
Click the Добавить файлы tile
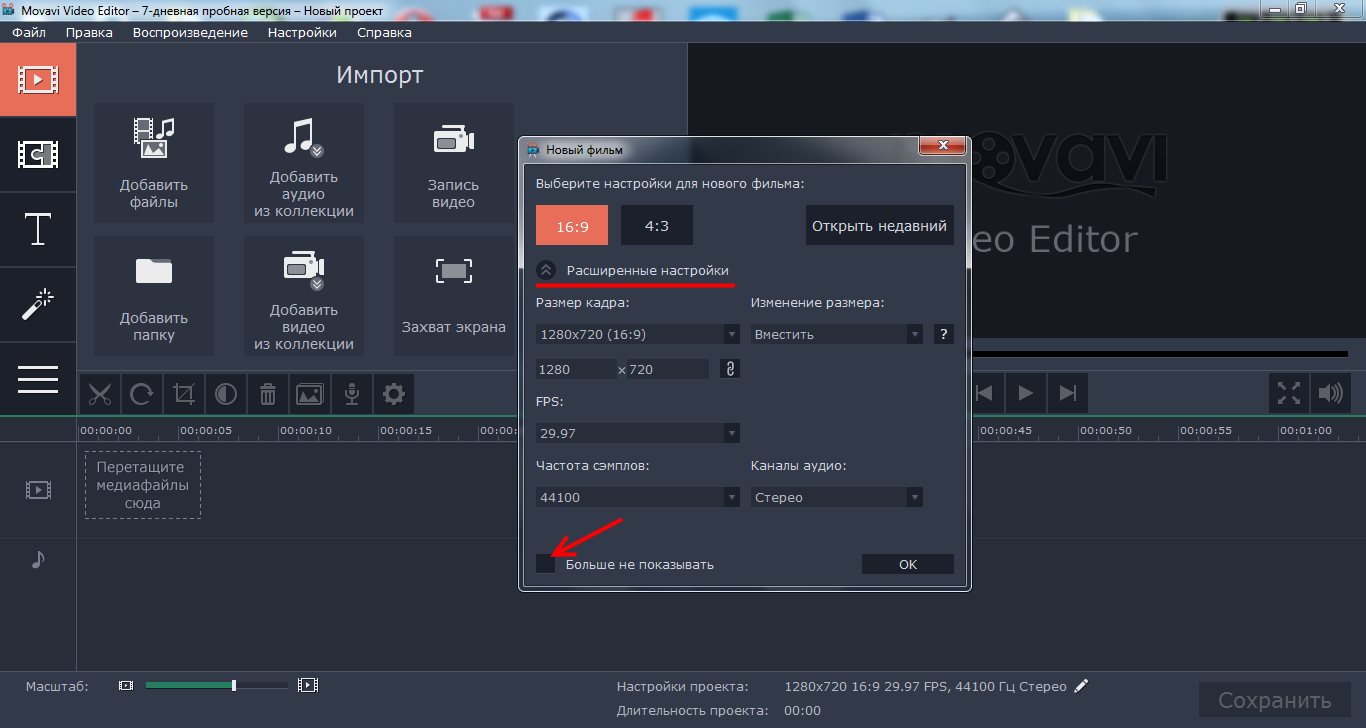154,162
